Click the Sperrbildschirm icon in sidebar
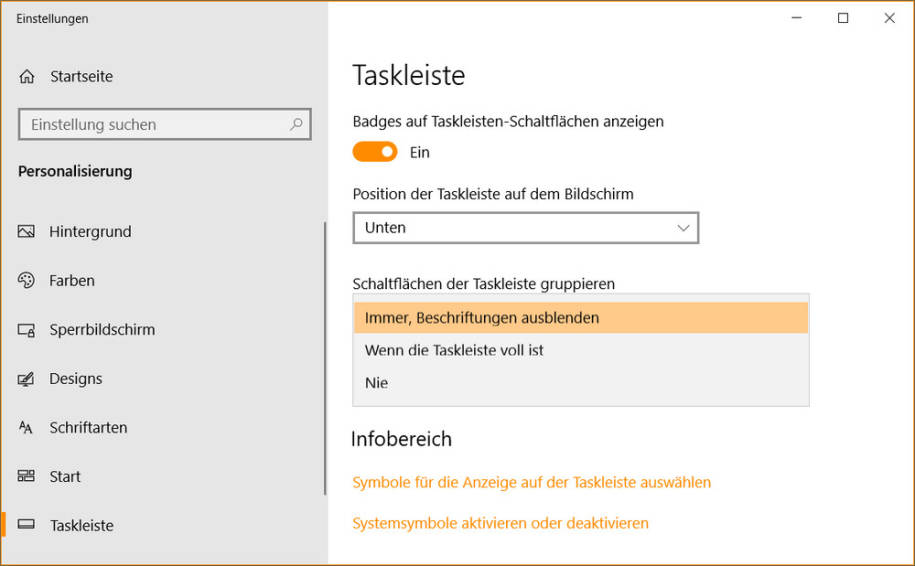 point(27,330)
